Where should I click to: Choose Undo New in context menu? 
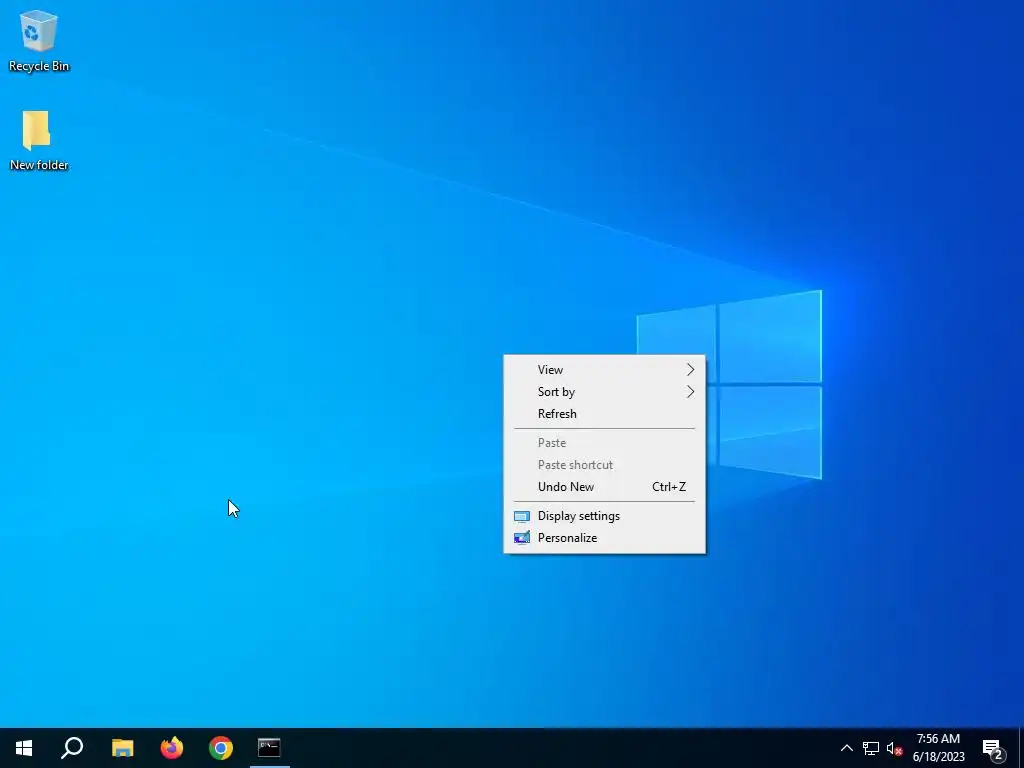pos(604,487)
